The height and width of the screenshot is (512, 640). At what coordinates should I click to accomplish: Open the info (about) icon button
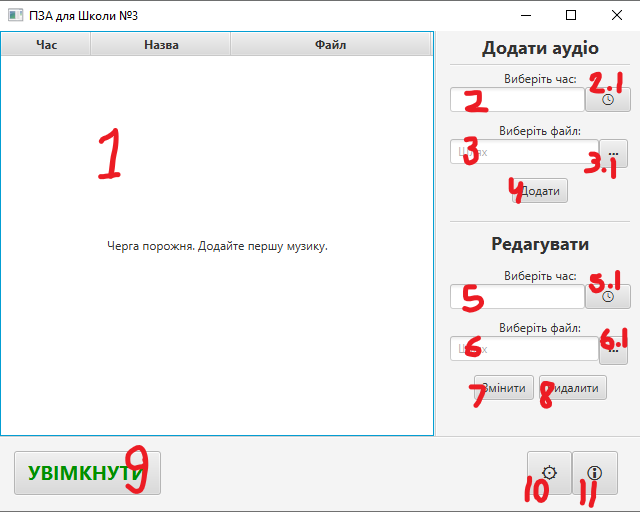point(595,473)
